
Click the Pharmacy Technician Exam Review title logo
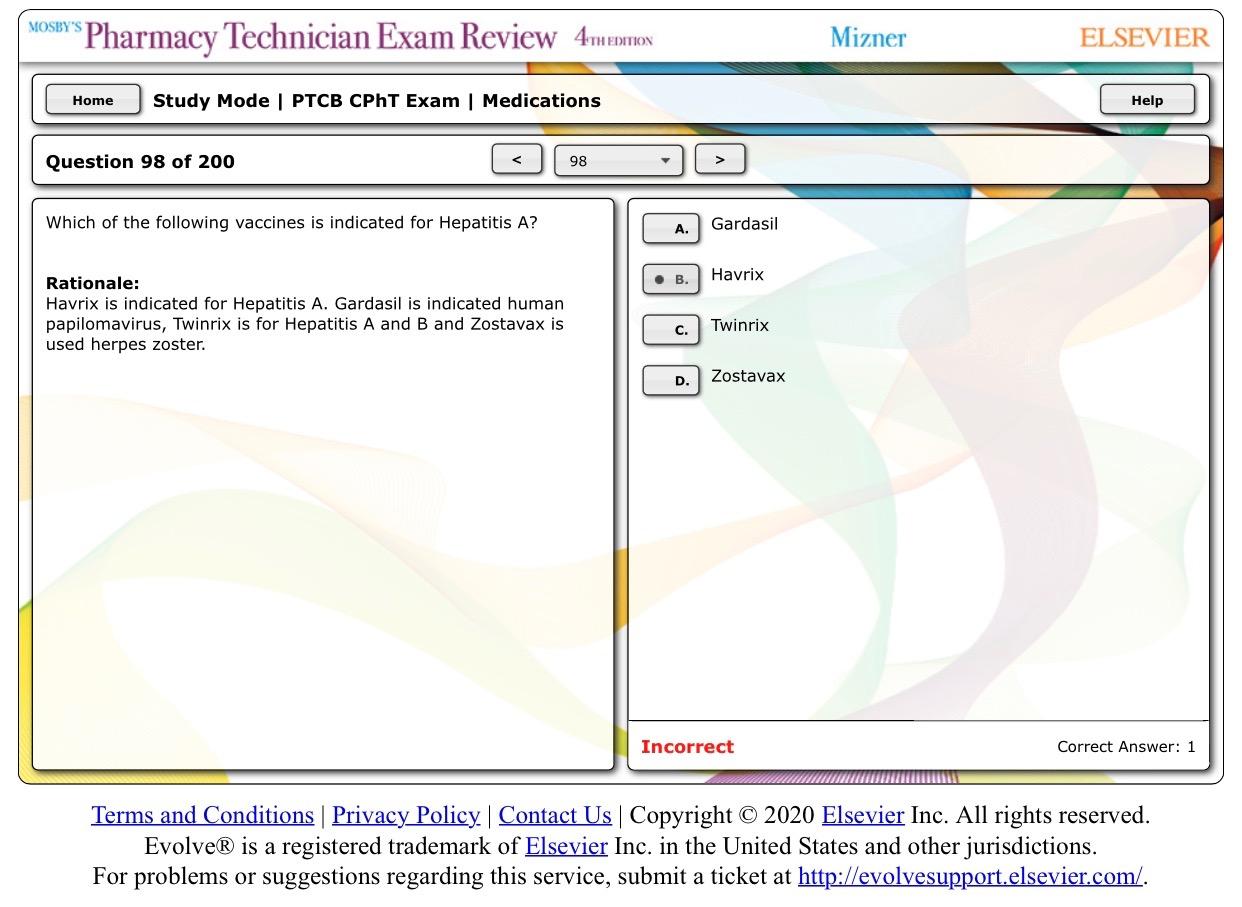point(320,38)
